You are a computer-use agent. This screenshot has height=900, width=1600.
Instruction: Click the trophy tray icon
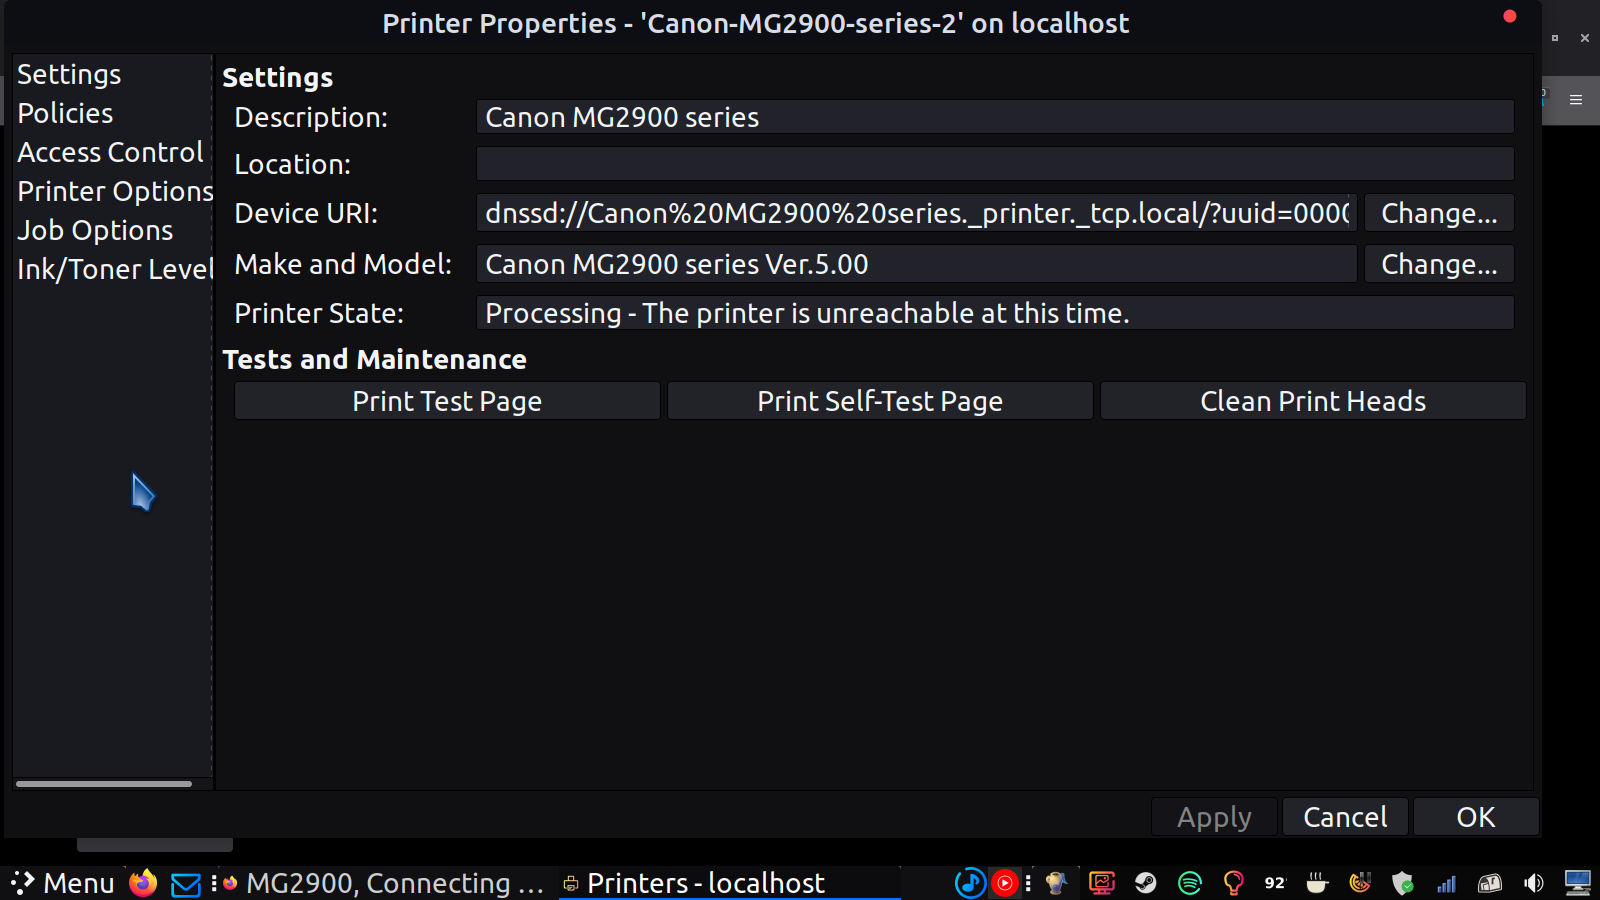(1056, 883)
